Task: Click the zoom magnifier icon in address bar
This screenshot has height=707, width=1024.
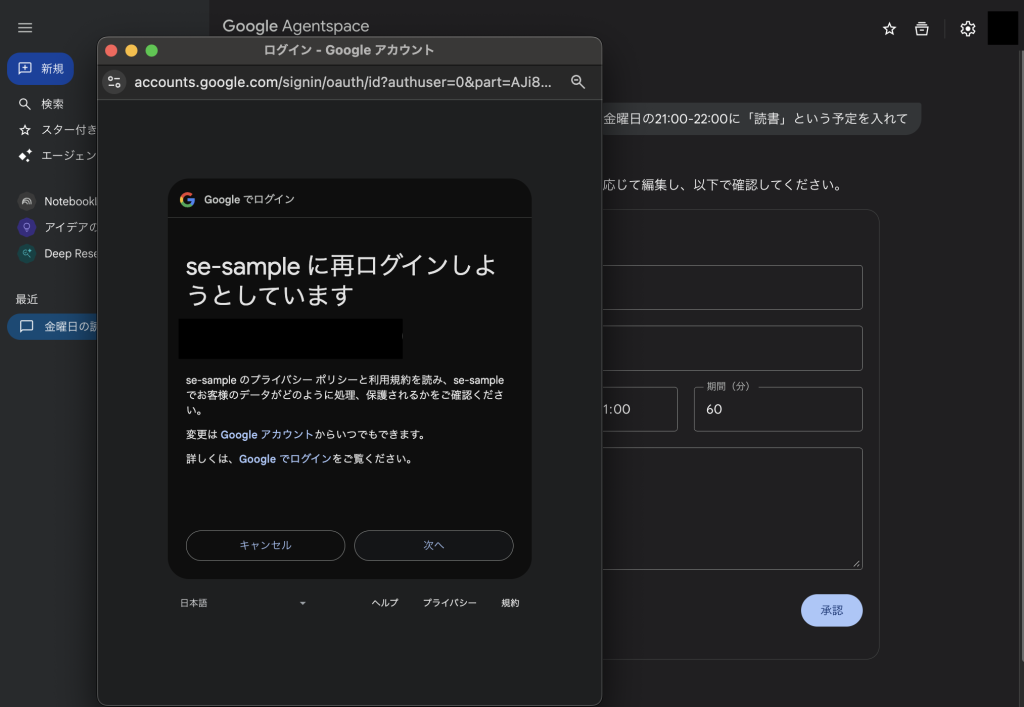Action: click(577, 82)
